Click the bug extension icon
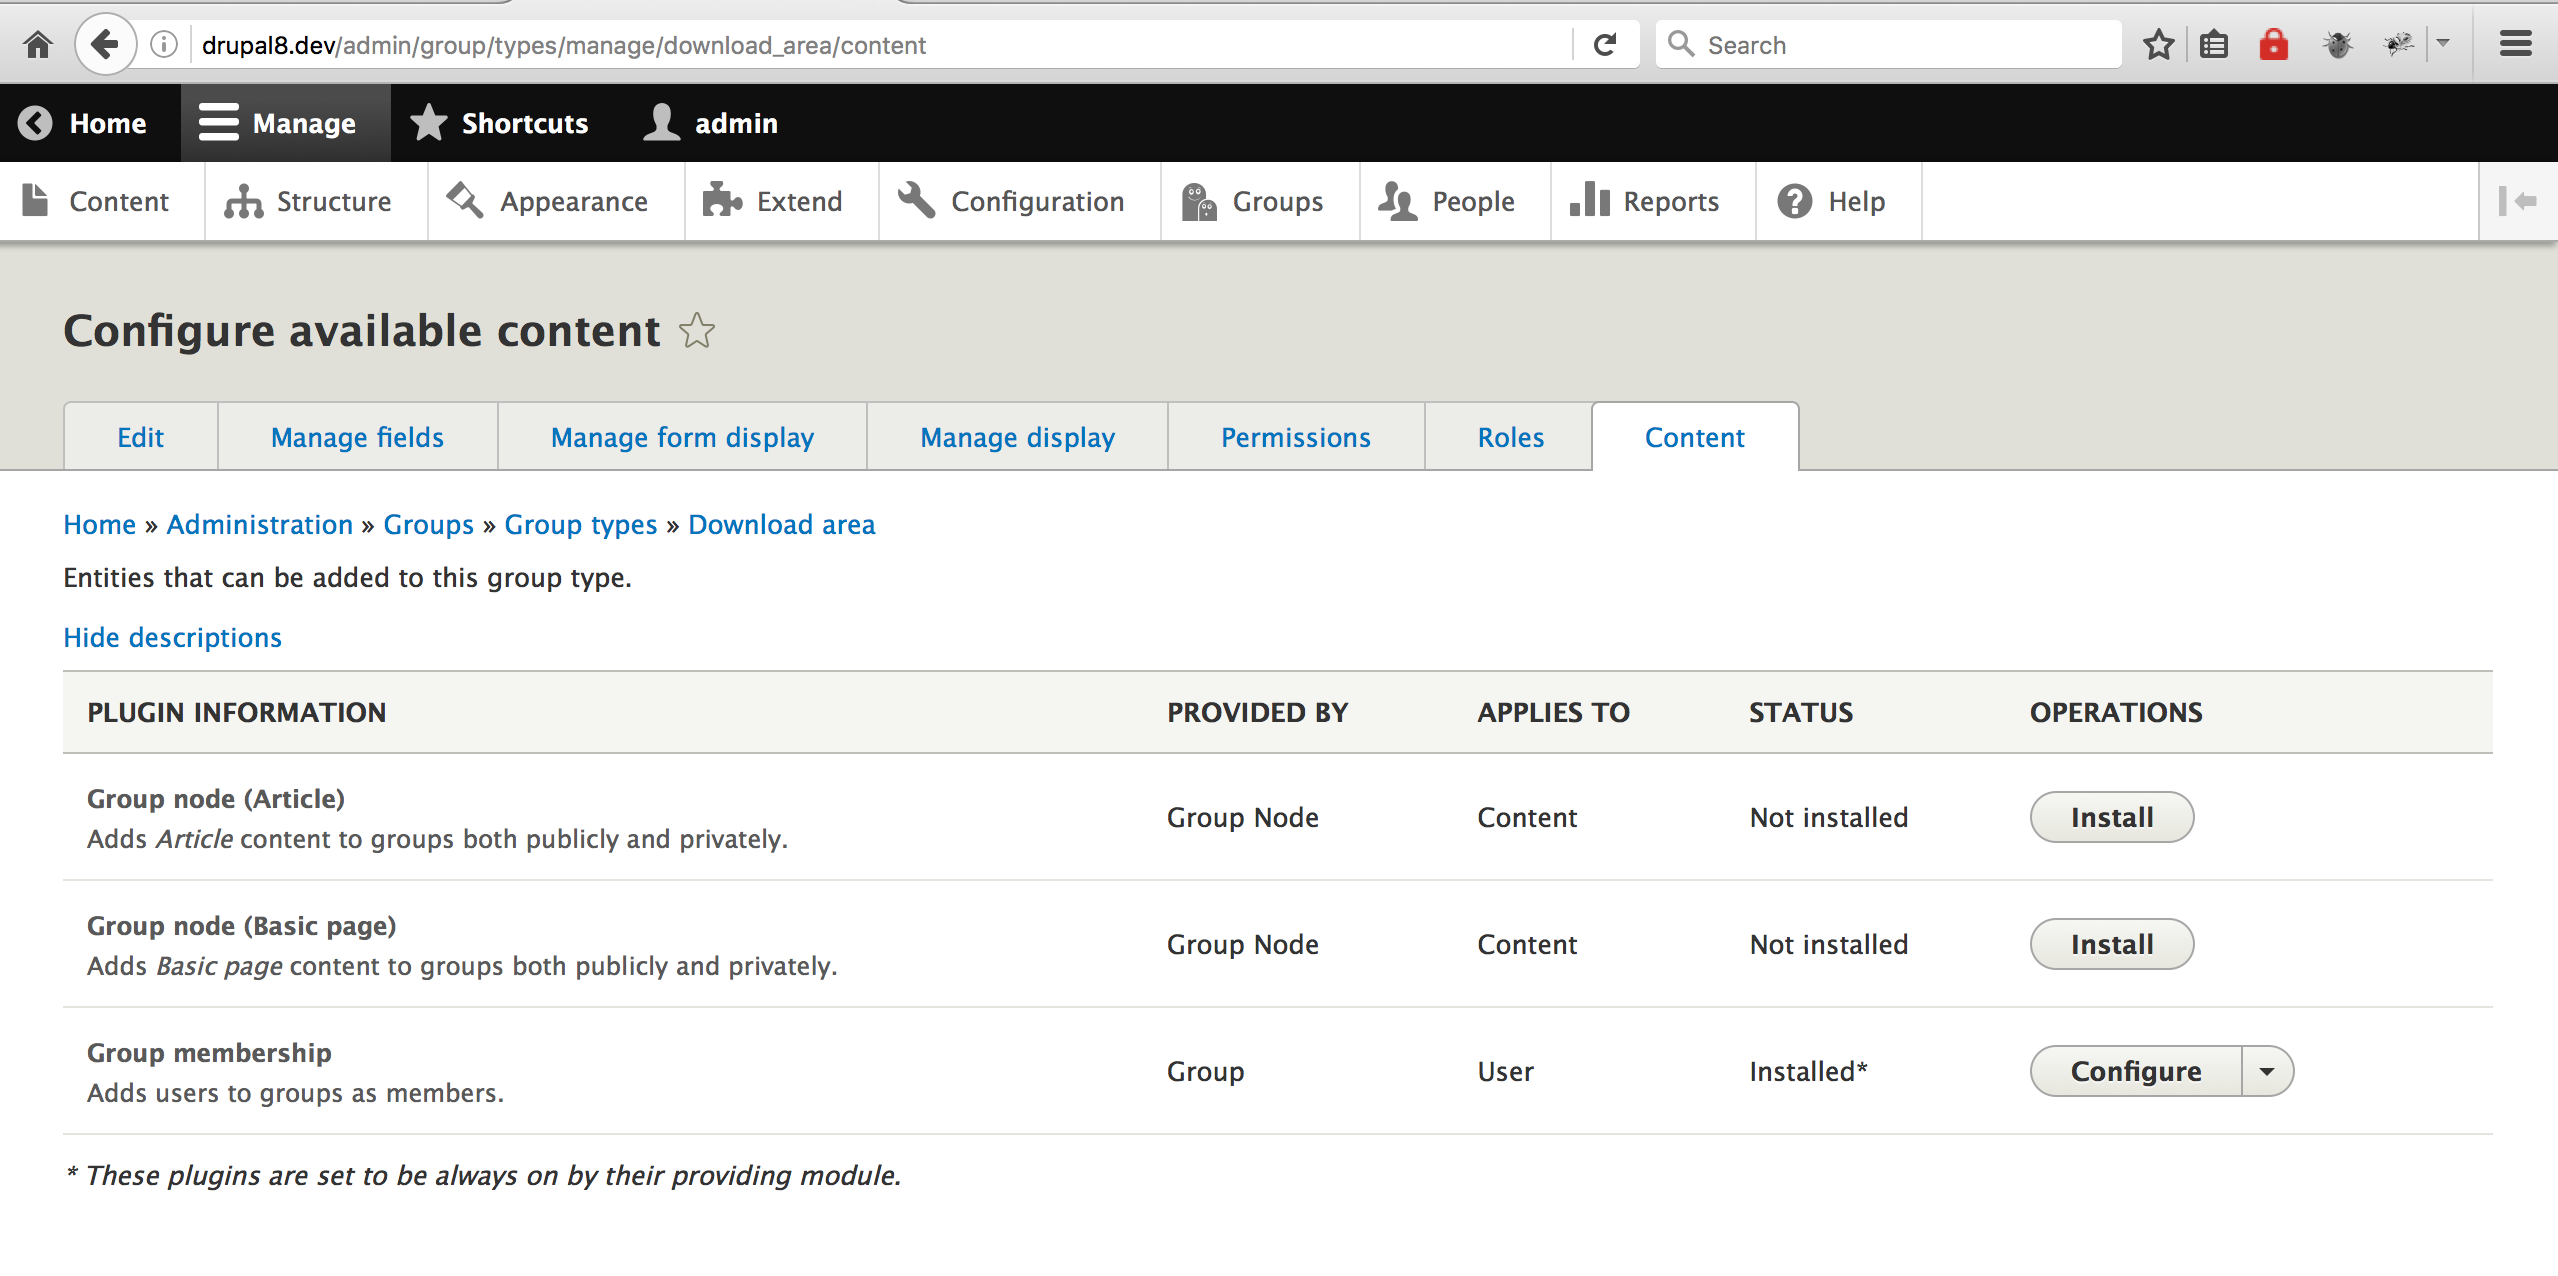 tap(2338, 45)
